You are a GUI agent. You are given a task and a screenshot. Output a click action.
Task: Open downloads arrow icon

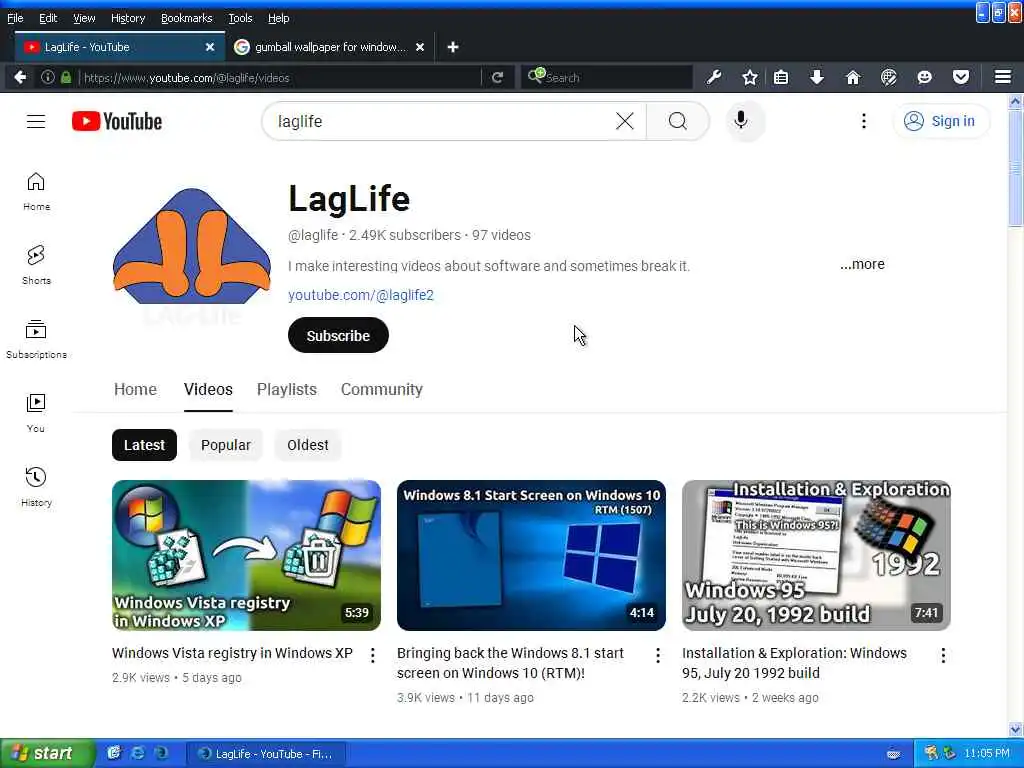[x=816, y=78]
